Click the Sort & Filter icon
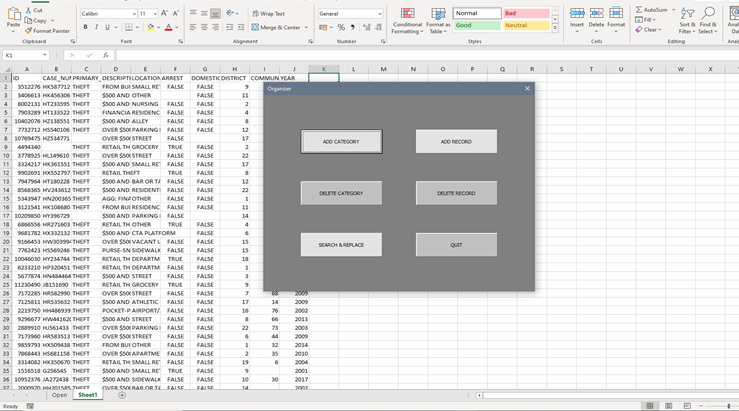The image size is (739, 411). [x=687, y=19]
